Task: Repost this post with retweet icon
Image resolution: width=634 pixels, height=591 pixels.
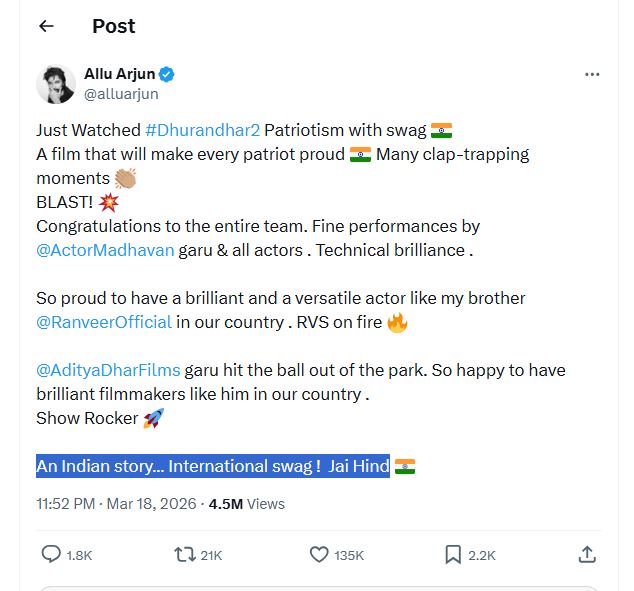Action: 185,553
